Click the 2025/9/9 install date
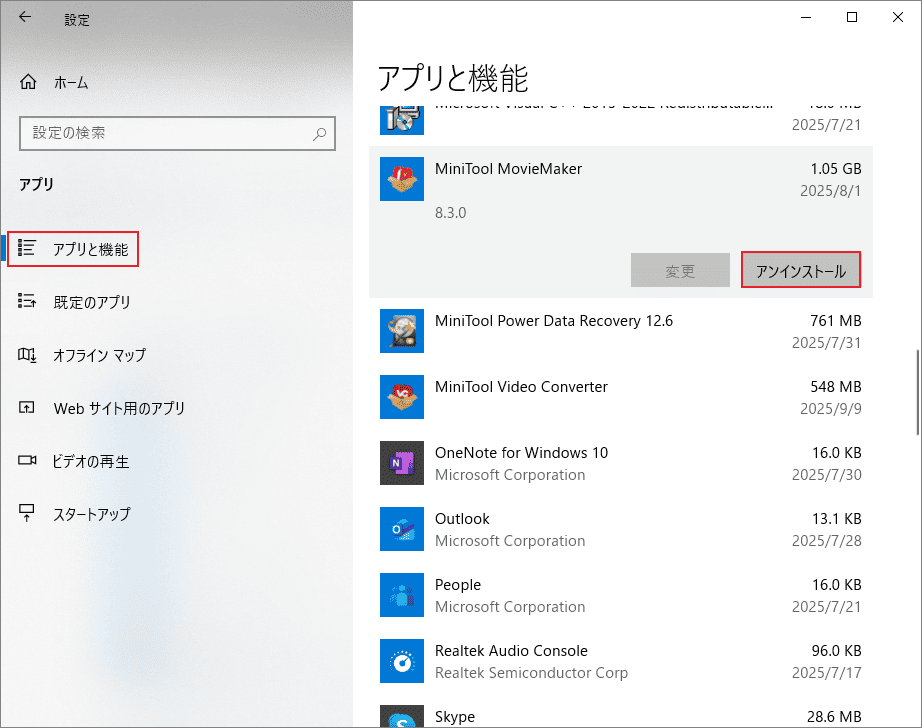922x728 pixels. [x=830, y=409]
